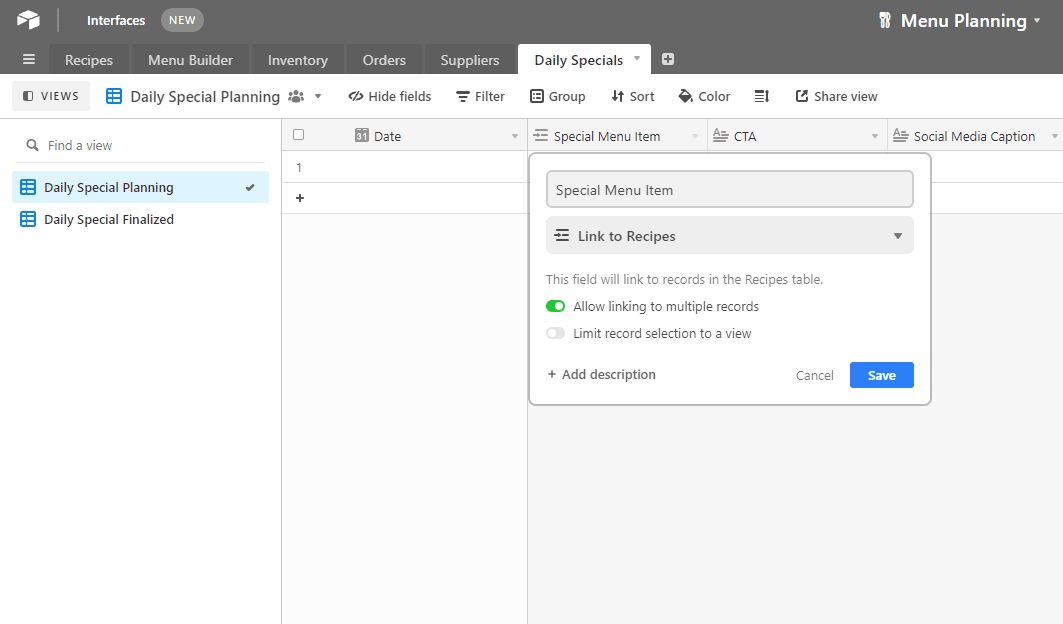Check the select-all rows checkbox
This screenshot has width=1063, height=624.
pos(298,135)
